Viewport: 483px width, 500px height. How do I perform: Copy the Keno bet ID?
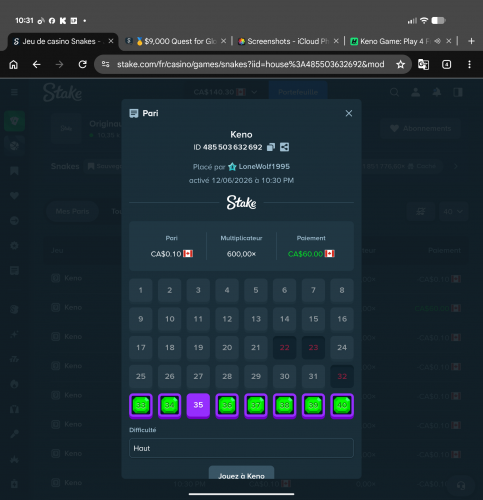(271, 147)
